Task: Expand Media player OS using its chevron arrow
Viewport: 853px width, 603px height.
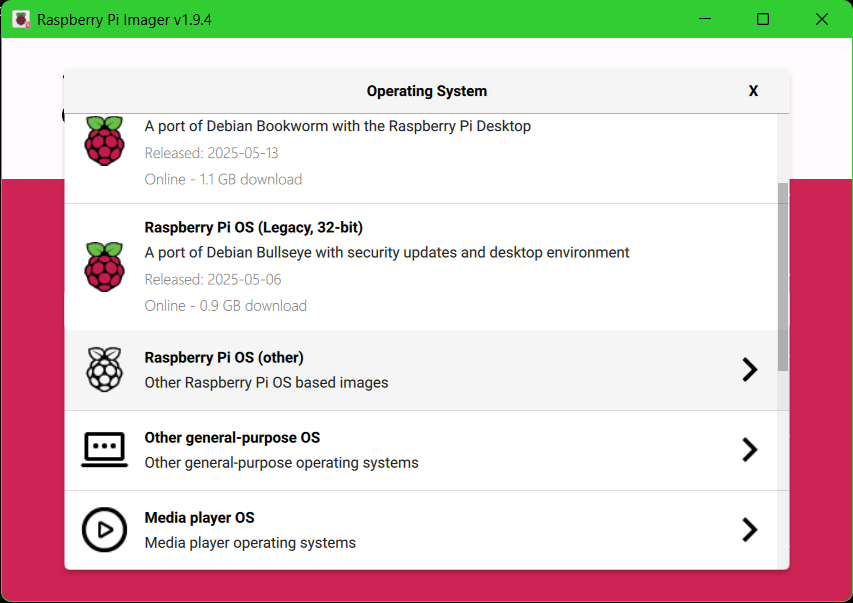Action: tap(750, 530)
